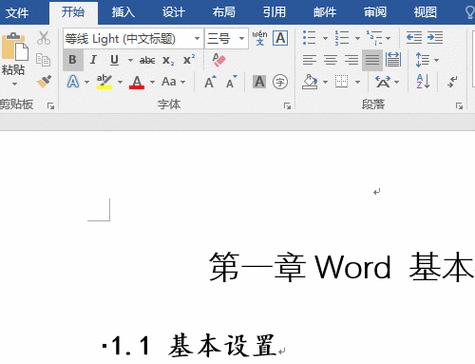Open Clipboard pane dialog launcher
Screen dimensions: 475x364
[x=51, y=106]
